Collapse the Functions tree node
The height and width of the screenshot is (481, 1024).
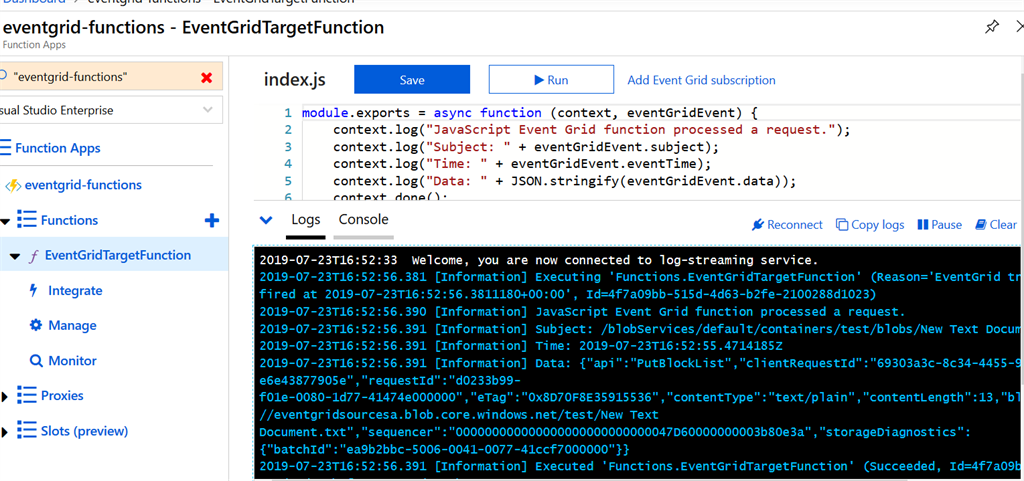[x=6, y=220]
